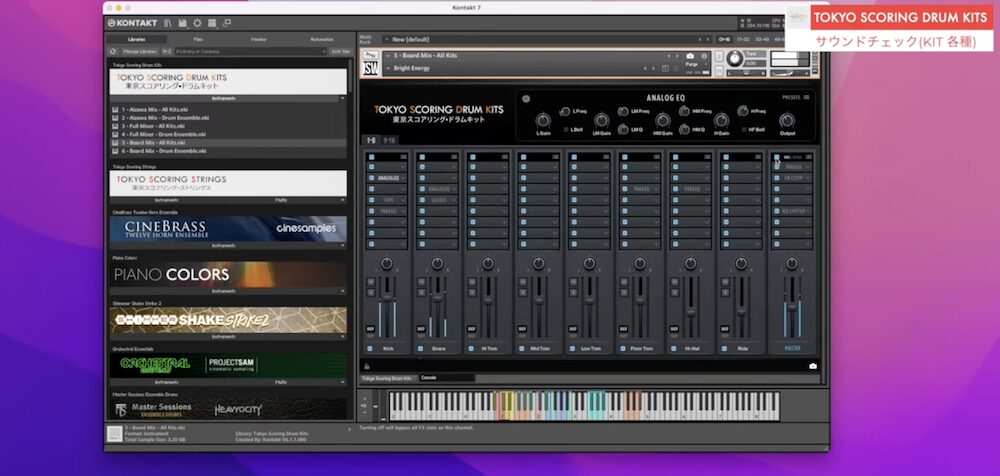Switch to the Automation tab
Image resolution: width=1000 pixels, height=476 pixels.
point(321,40)
